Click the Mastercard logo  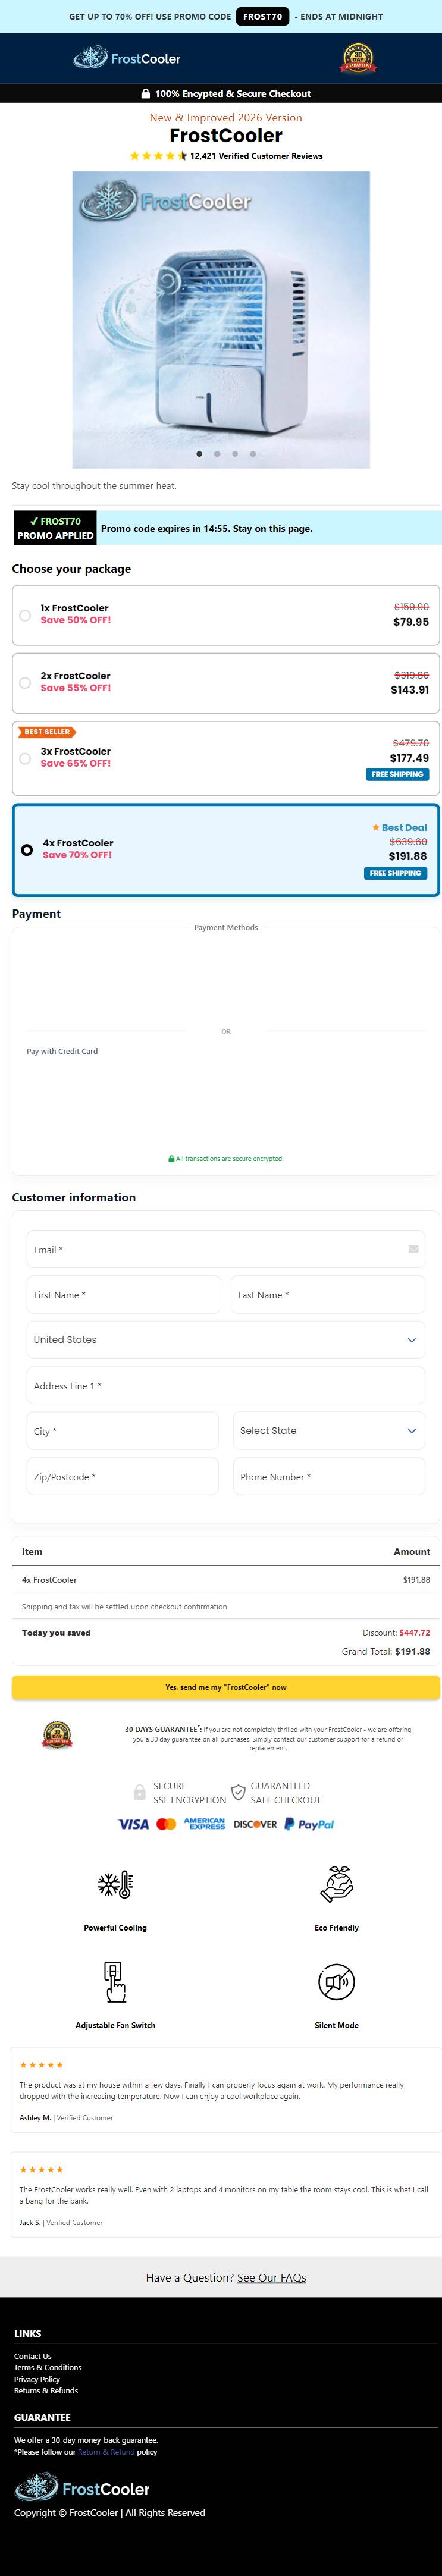coord(166,1825)
